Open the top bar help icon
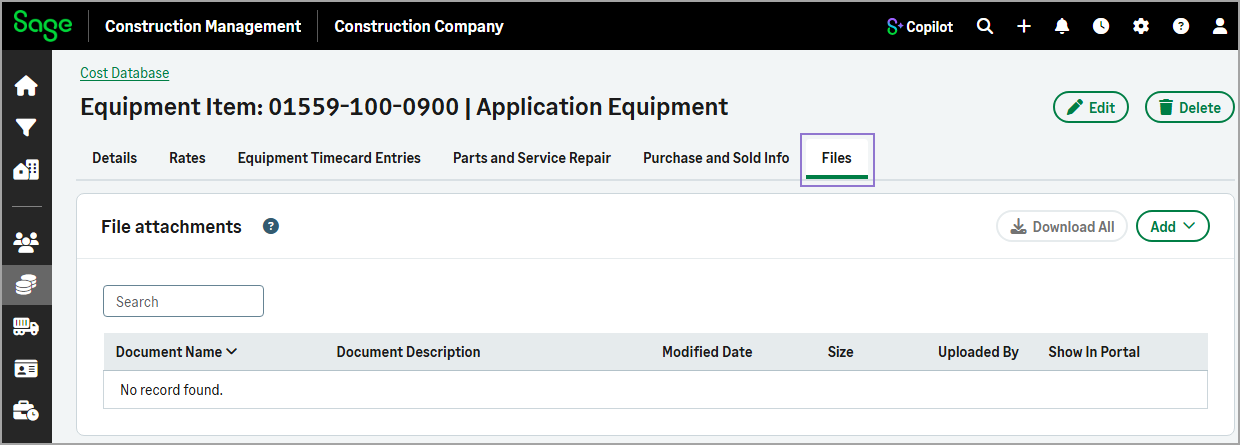 (1181, 27)
